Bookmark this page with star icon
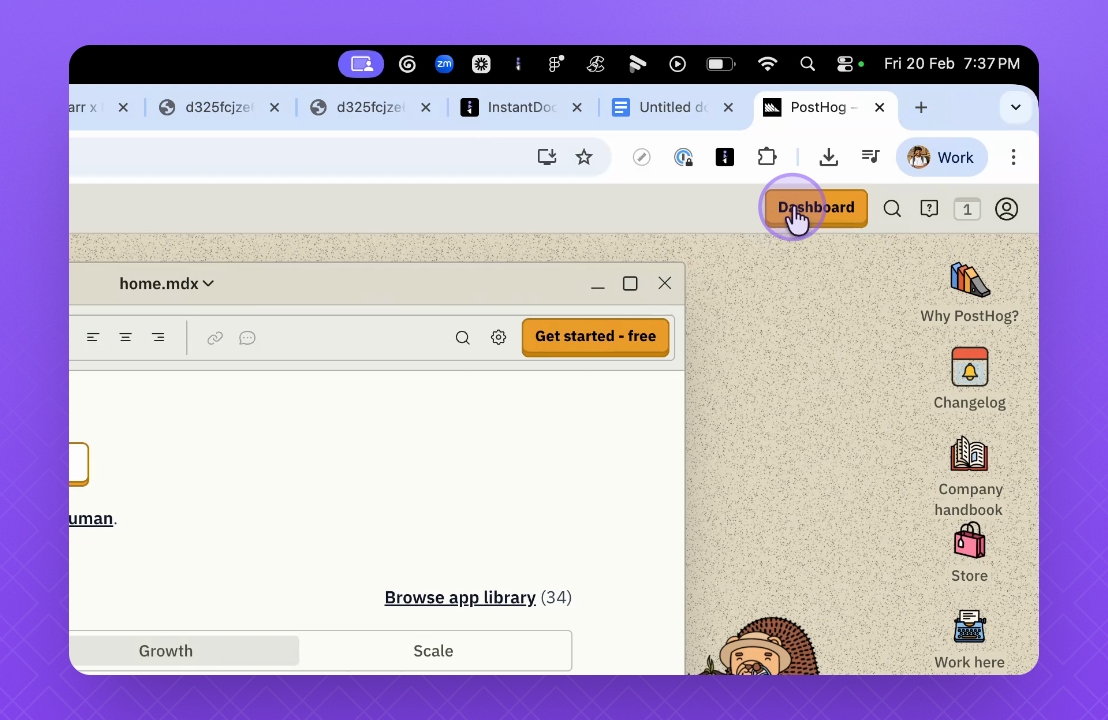The image size is (1108, 720). 584,157
